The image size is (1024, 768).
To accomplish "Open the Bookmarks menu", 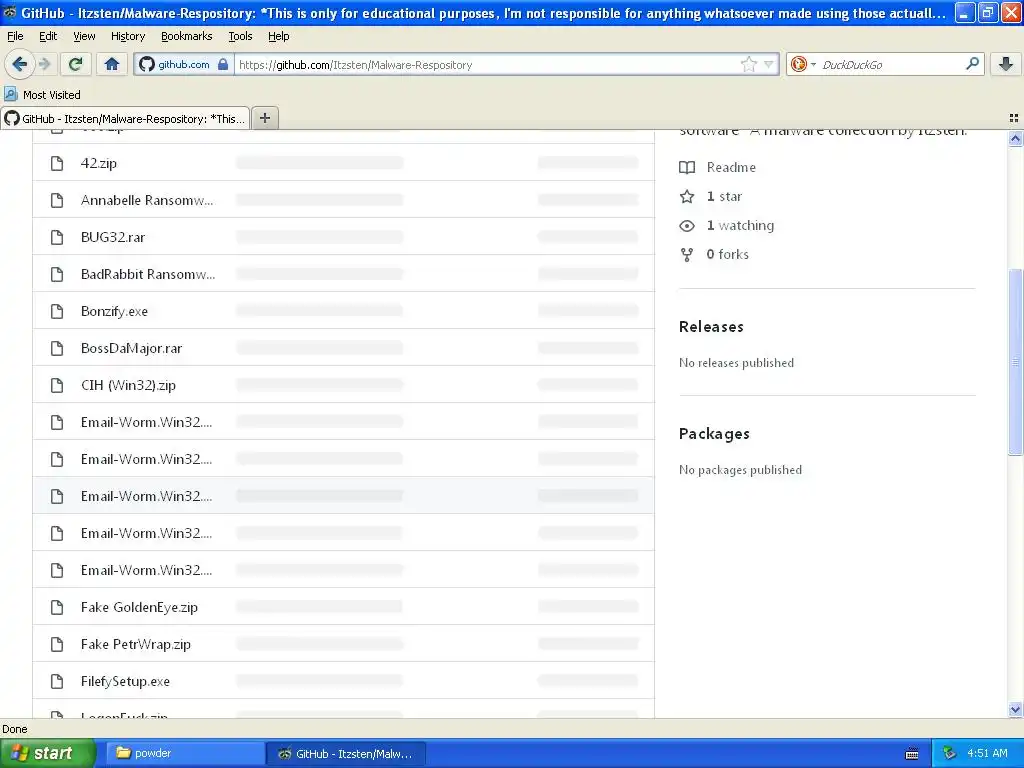I will (186, 36).
